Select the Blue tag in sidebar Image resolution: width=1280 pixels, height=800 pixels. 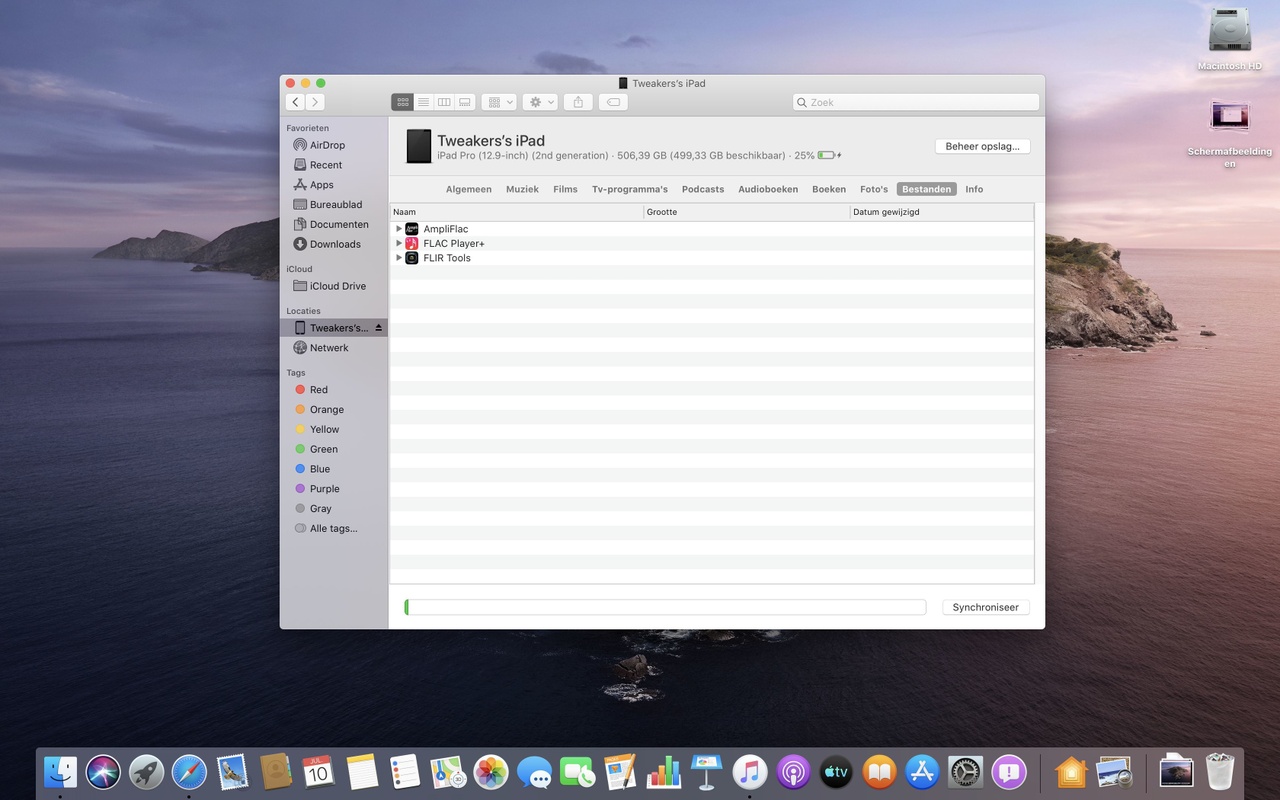coord(320,469)
